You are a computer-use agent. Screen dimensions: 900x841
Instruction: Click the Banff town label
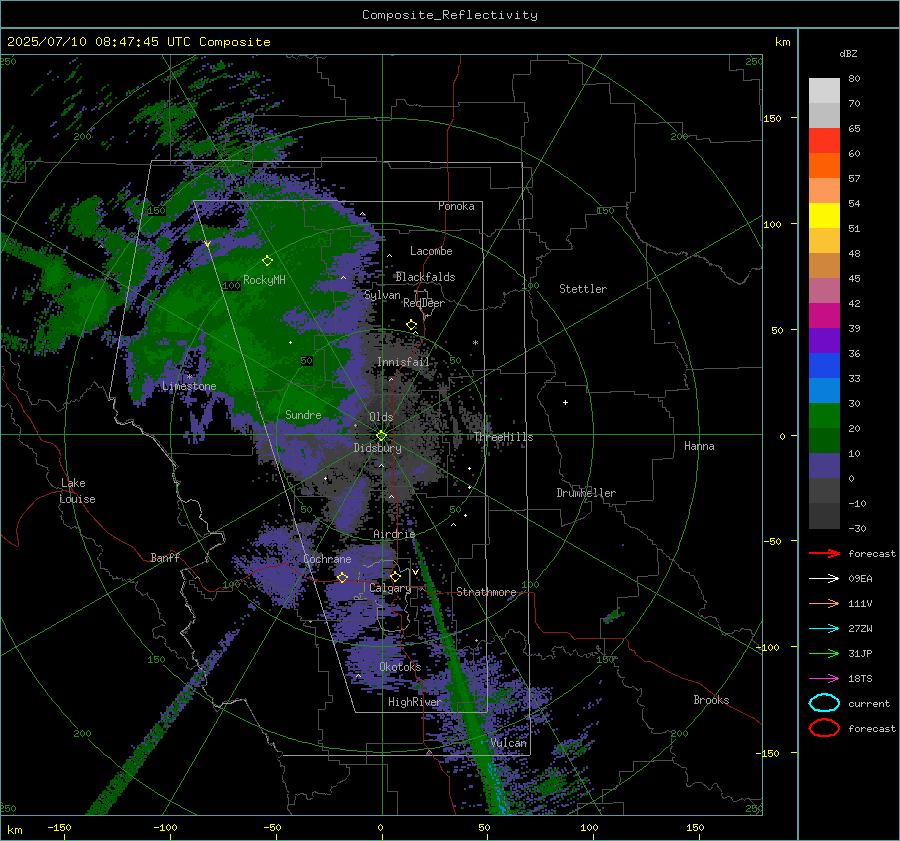pos(165,558)
